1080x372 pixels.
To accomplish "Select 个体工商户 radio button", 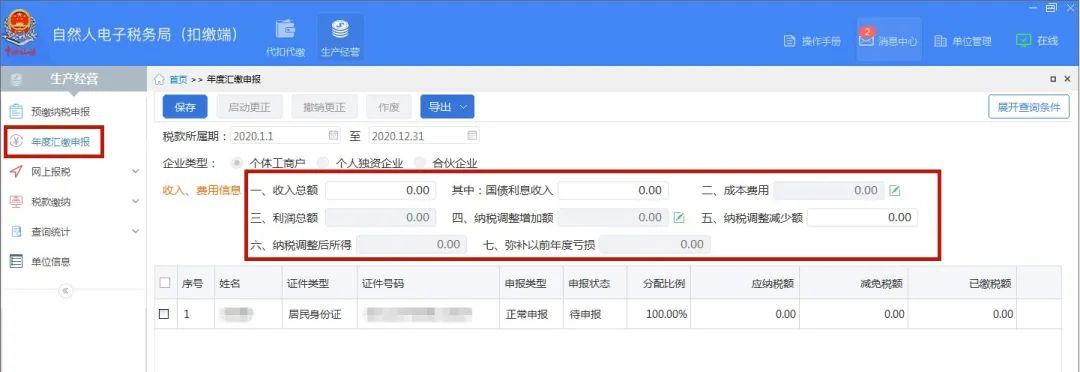I will pos(238,163).
